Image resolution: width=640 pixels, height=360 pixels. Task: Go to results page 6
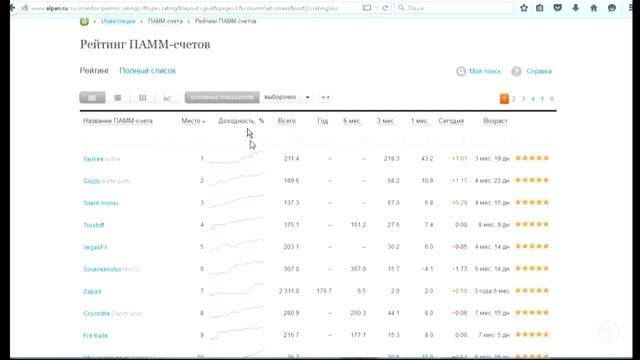point(552,99)
